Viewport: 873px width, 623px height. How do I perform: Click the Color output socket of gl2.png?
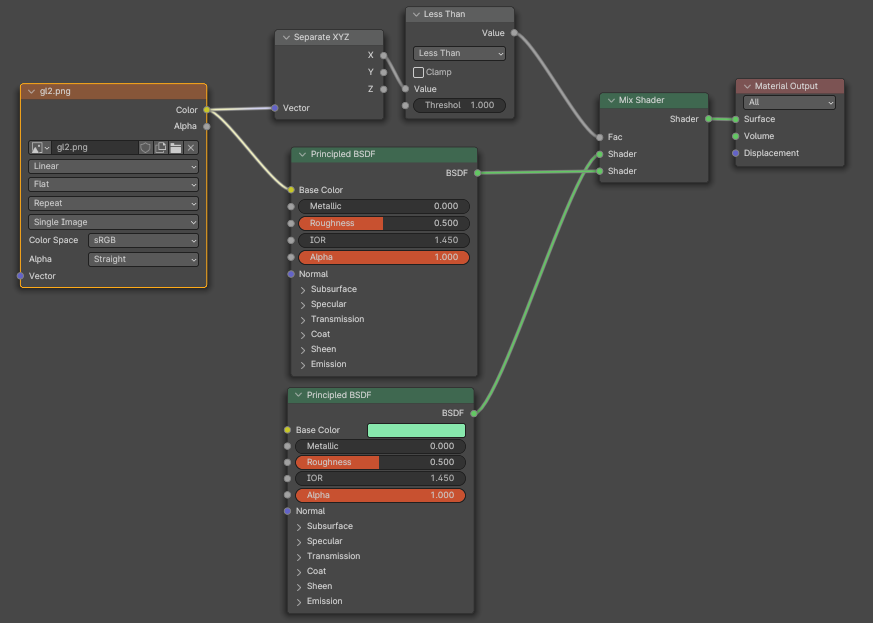click(207, 110)
